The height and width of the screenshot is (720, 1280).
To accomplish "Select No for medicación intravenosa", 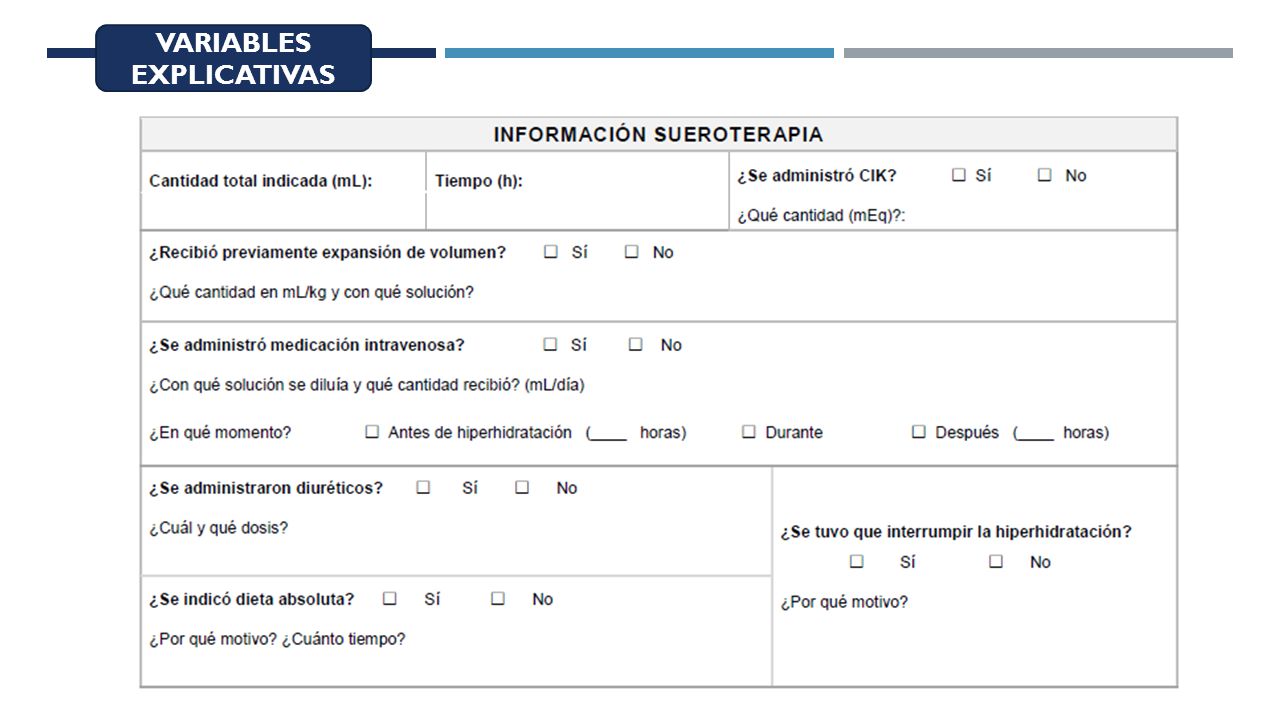I will (636, 344).
